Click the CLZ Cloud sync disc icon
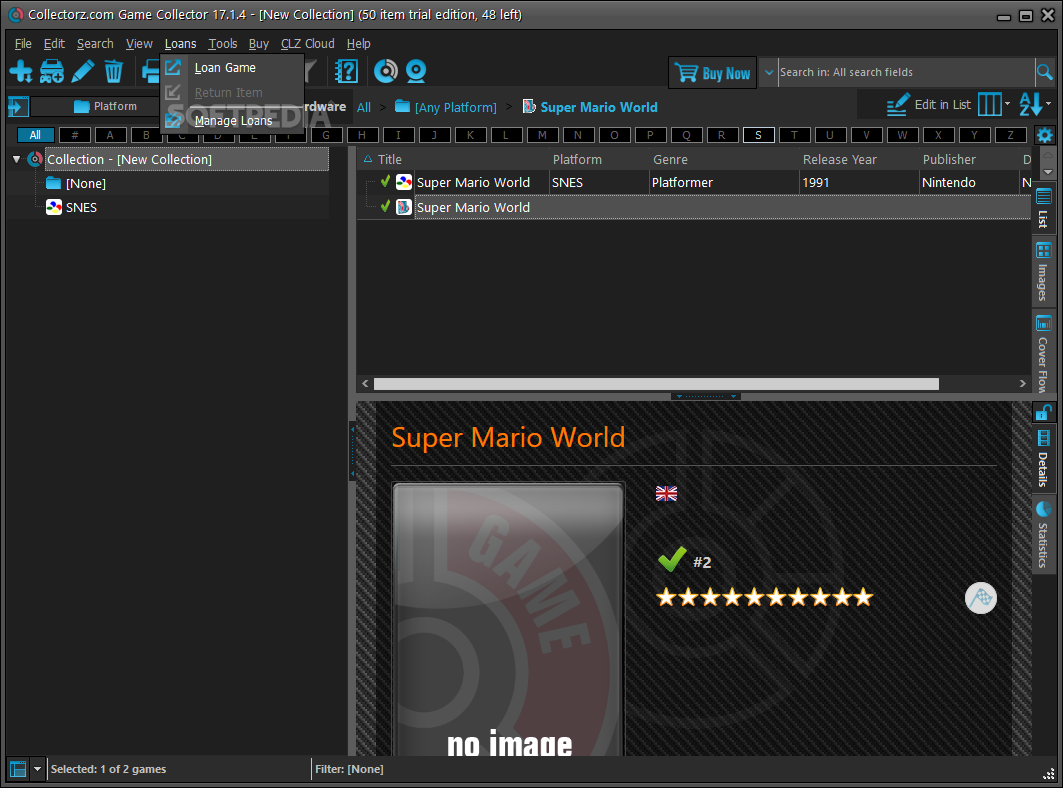The width and height of the screenshot is (1063, 788). (386, 71)
